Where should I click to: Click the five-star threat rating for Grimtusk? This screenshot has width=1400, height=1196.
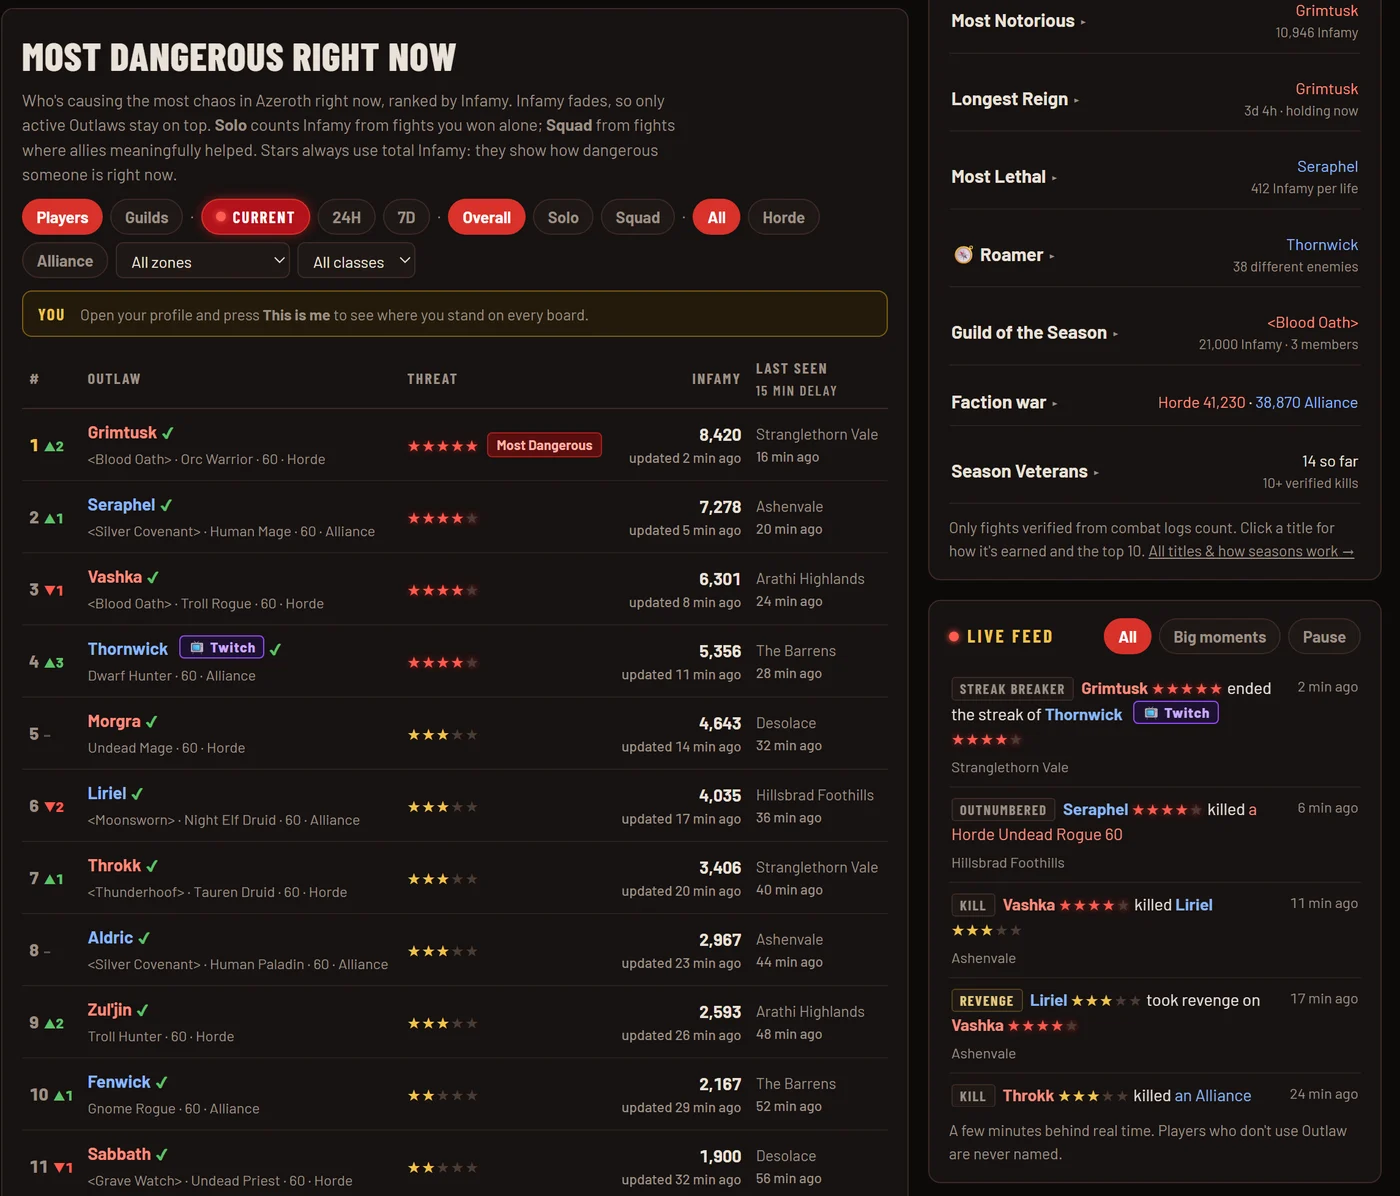(x=442, y=446)
